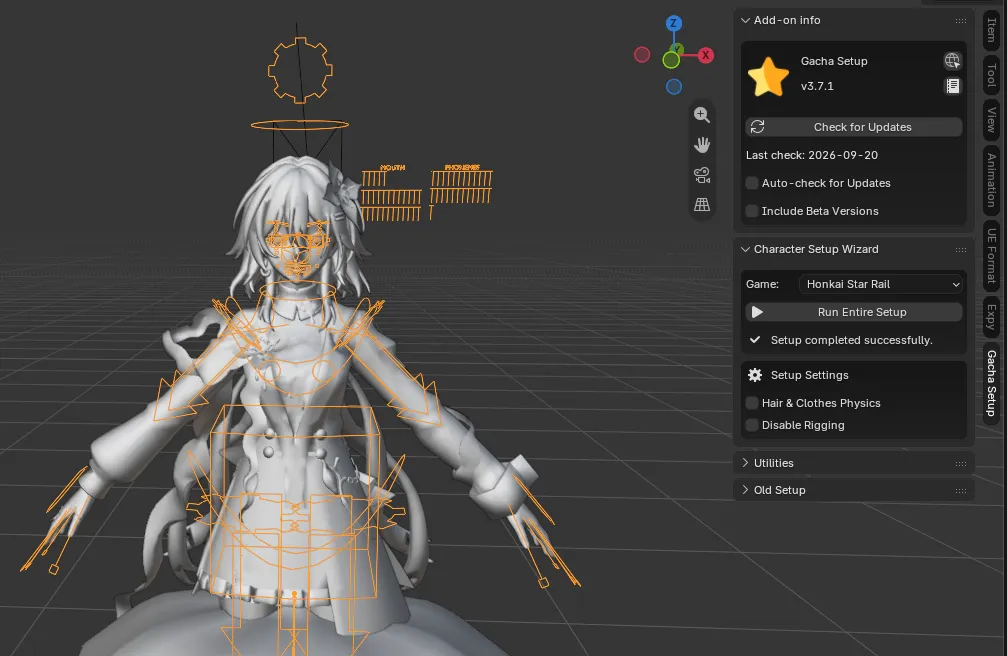Viewport: 1007px width, 656px height.
Task: Enable Auto-check for Updates
Action: [x=752, y=183]
